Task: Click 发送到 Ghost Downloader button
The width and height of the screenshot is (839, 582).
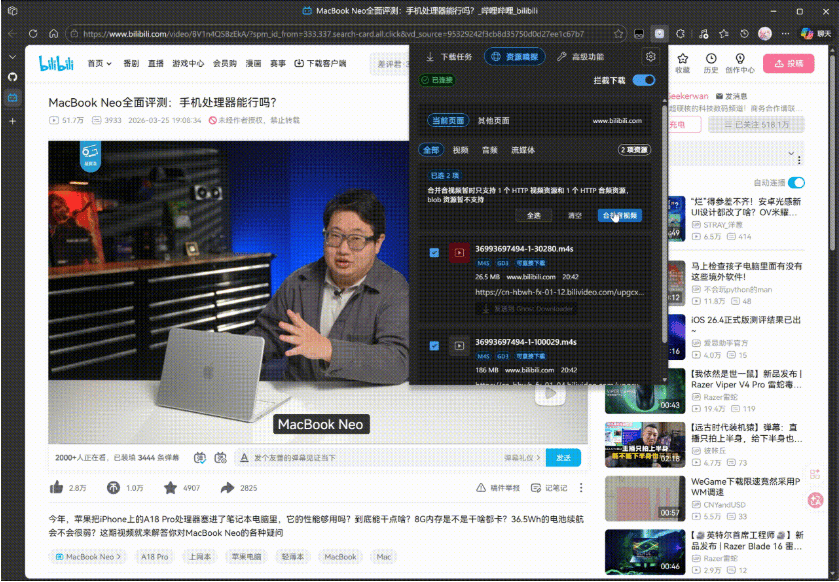Action: pos(527,309)
